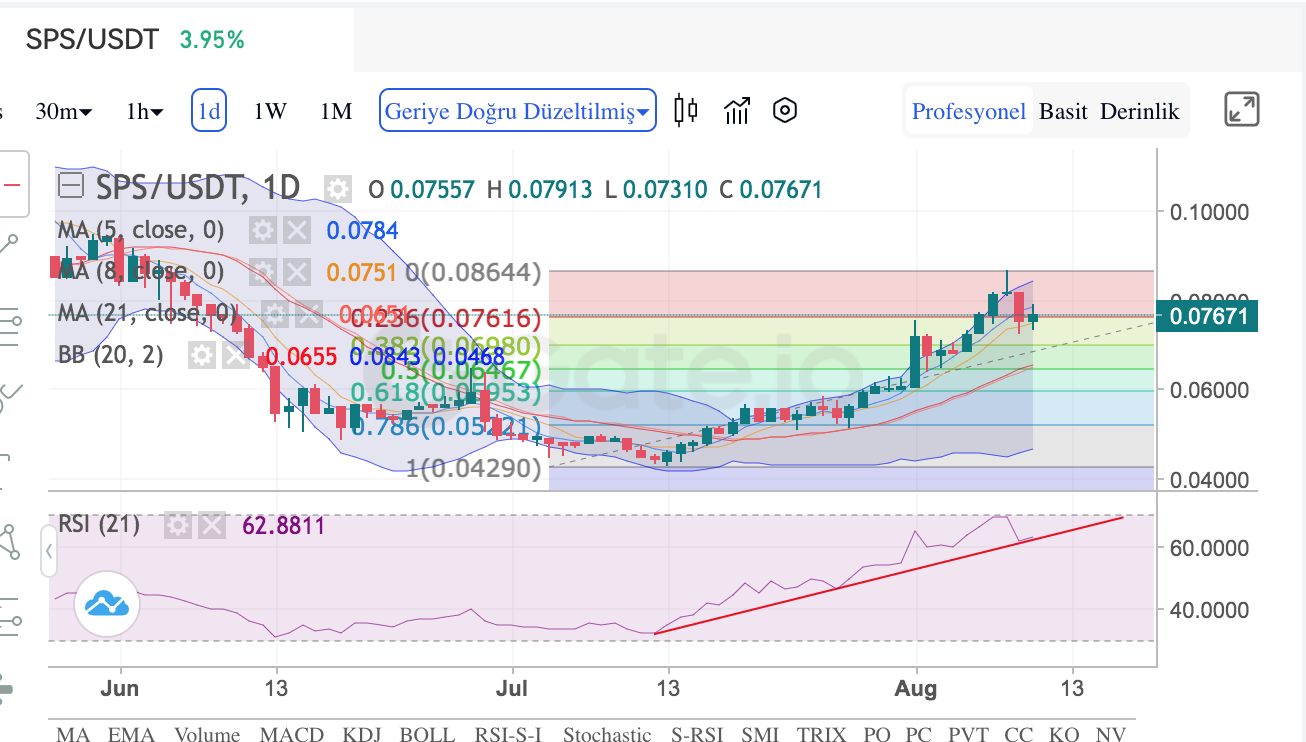Open settings gear for RSI (21)
This screenshot has width=1306, height=742.
[178, 525]
